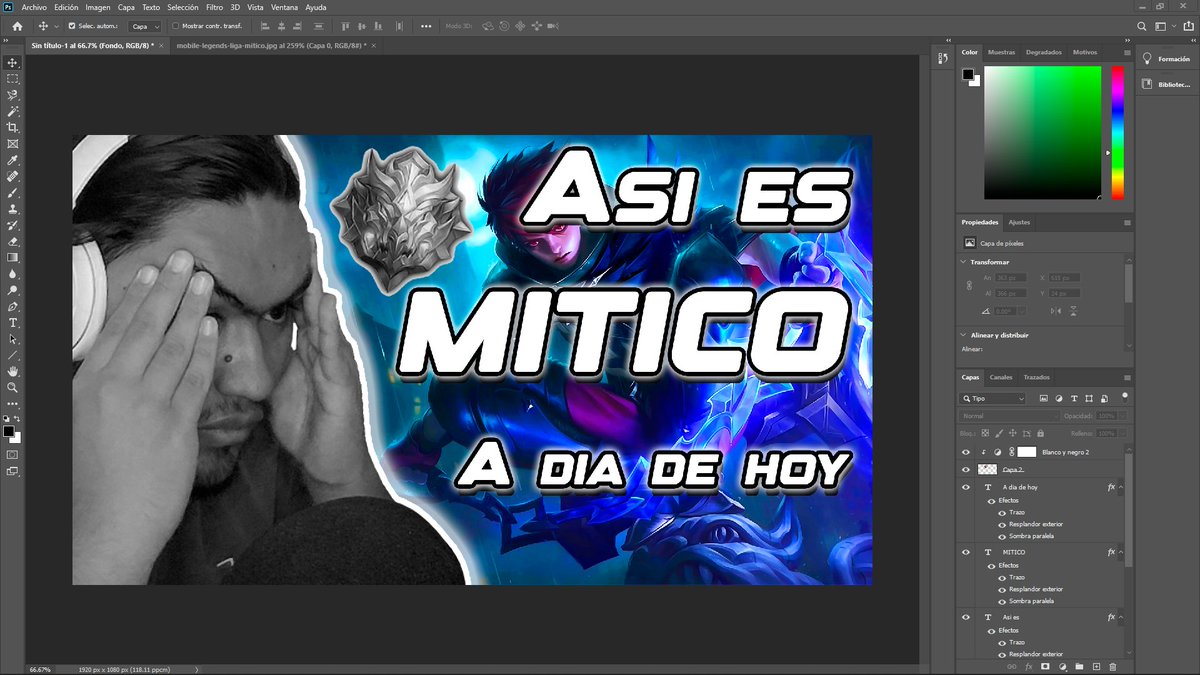Select the Crop tool
The image size is (1200, 675).
tap(13, 127)
